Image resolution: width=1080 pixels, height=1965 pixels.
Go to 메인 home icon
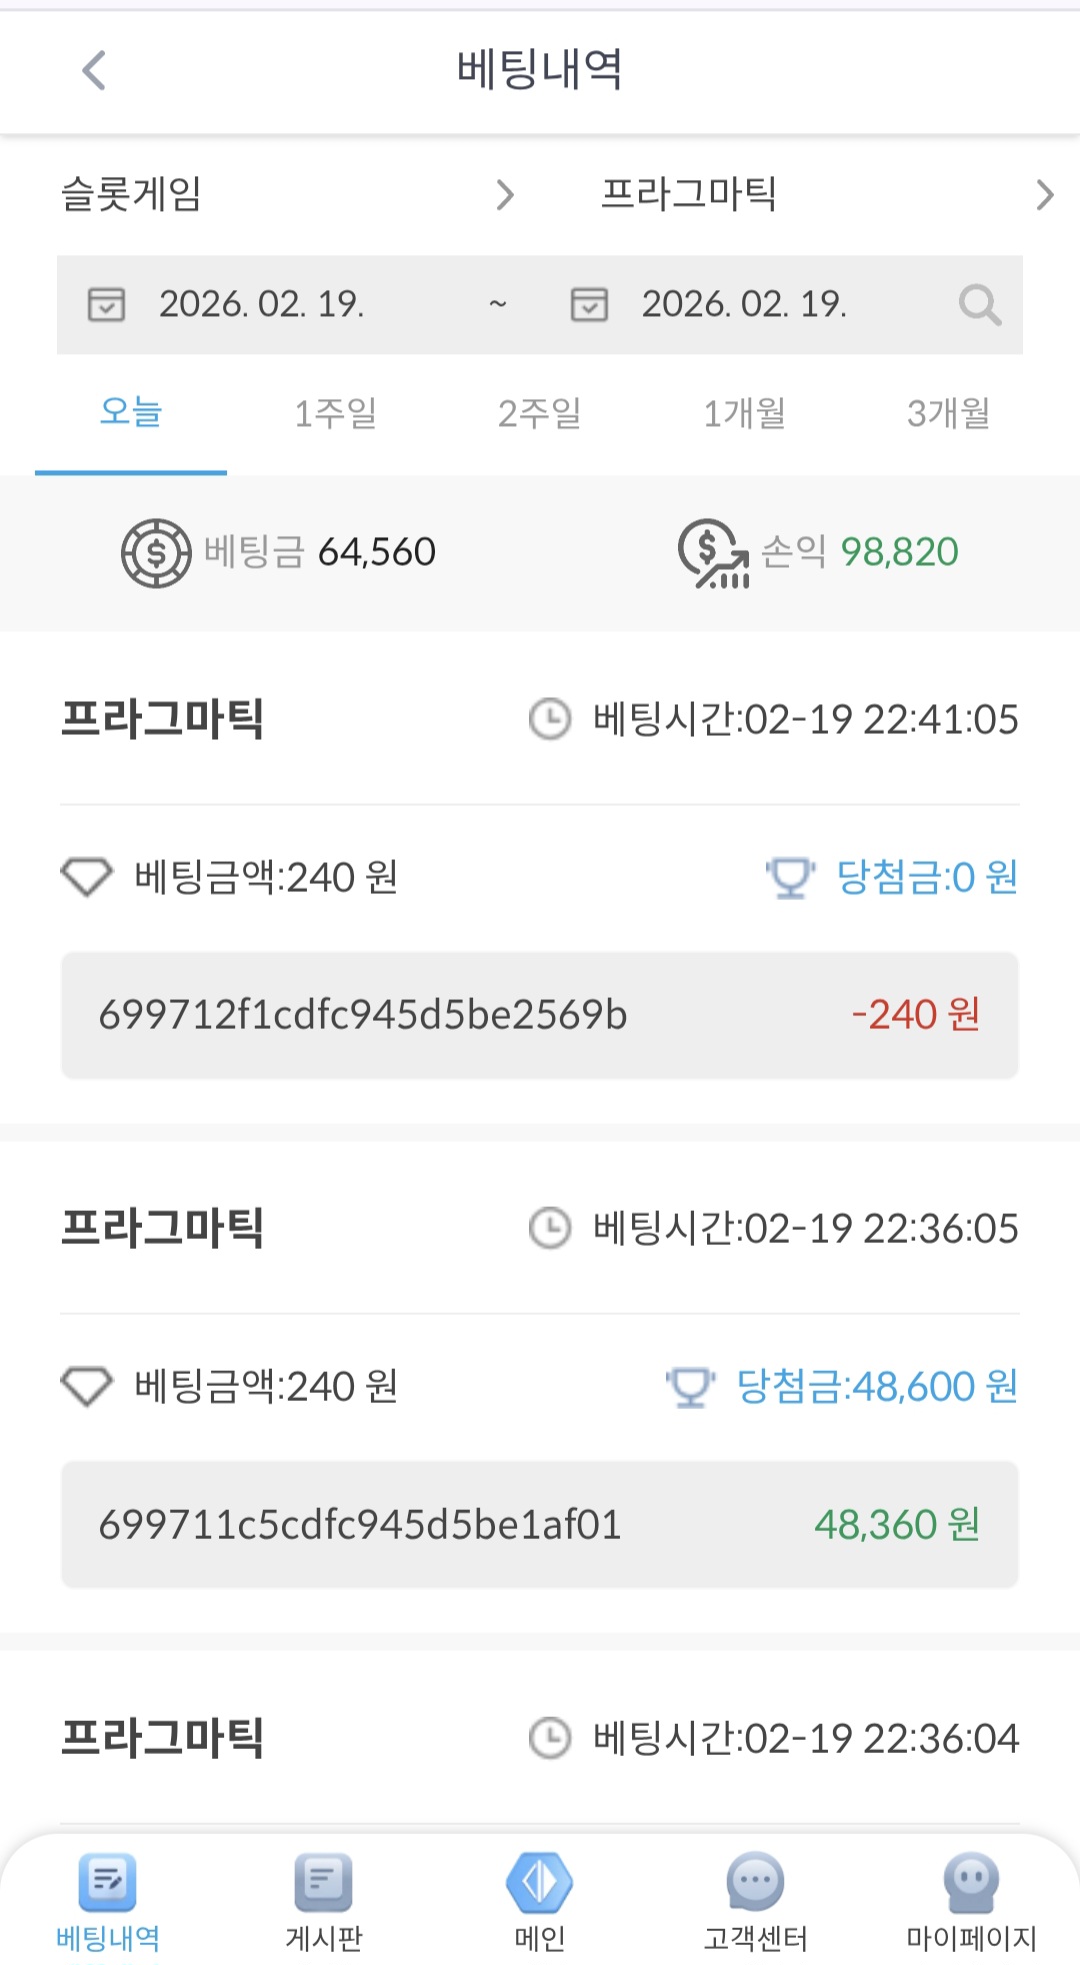pyautogui.click(x=540, y=1881)
